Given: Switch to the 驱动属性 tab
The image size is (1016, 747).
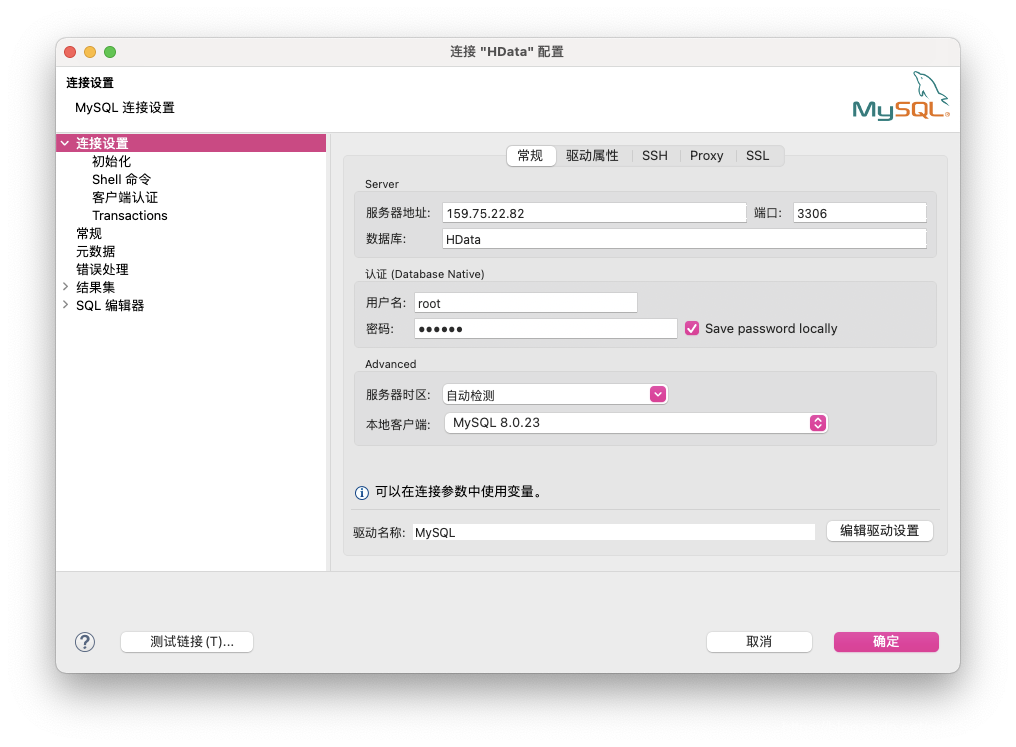Looking at the screenshot, I should pyautogui.click(x=592, y=155).
